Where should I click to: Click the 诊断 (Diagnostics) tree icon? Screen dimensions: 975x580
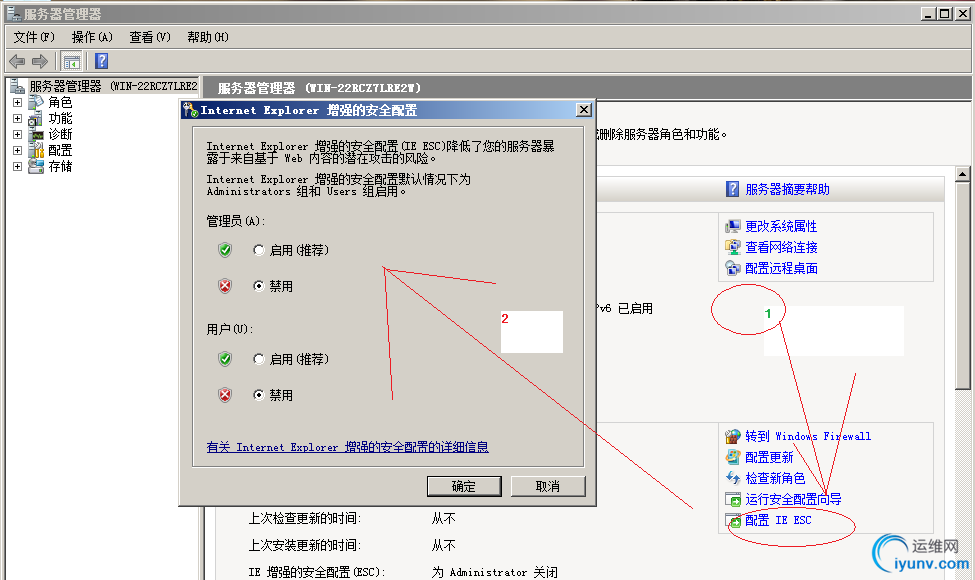pyautogui.click(x=36, y=134)
